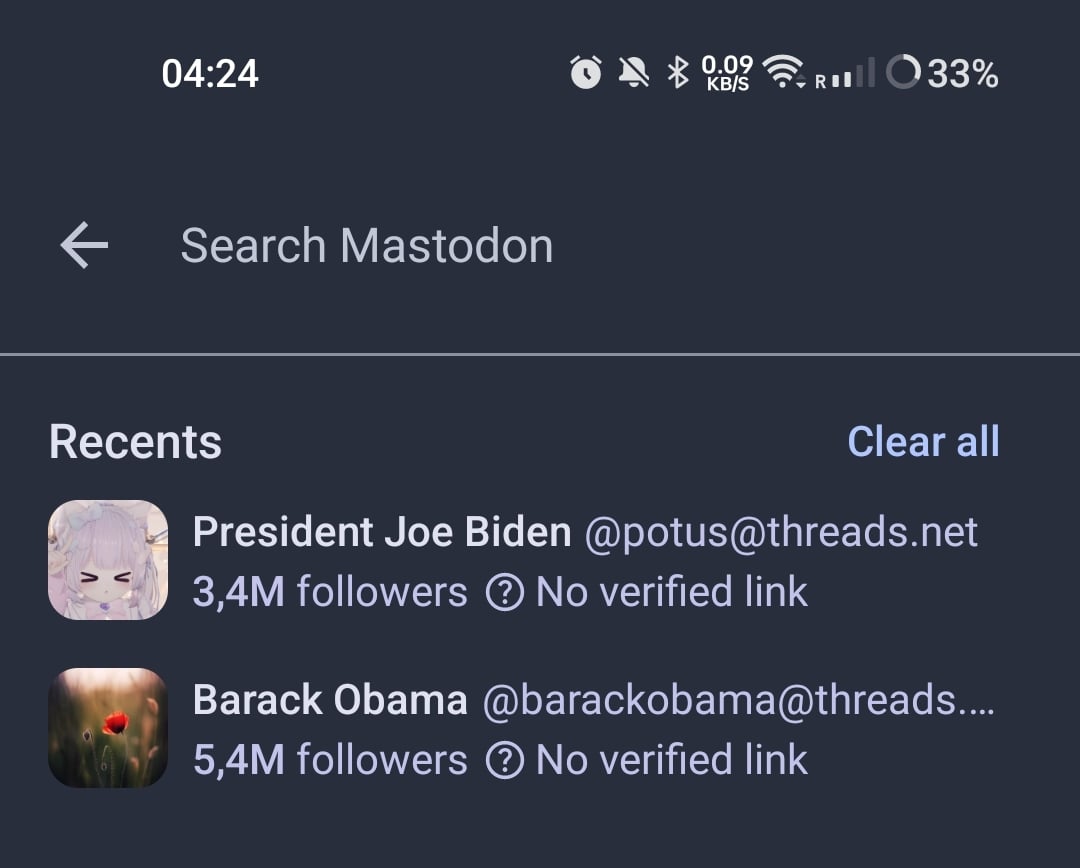The image size is (1080, 868).
Task: Open President Joe Biden's avatar thumbnail
Action: 108,560
